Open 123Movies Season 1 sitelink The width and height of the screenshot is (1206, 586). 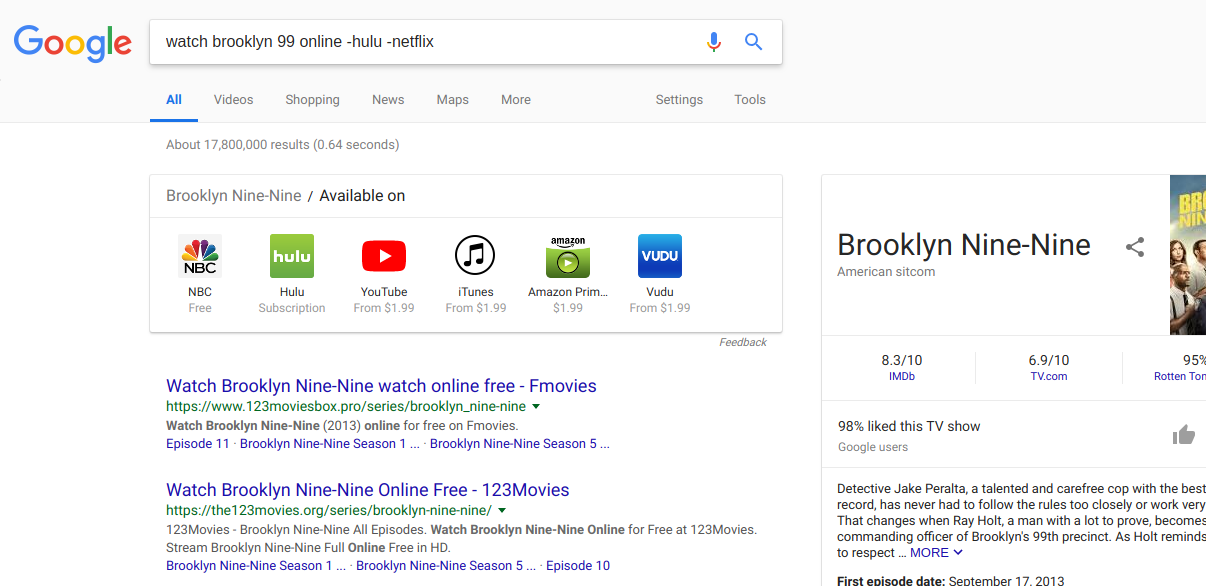pyautogui.click(x=256, y=566)
